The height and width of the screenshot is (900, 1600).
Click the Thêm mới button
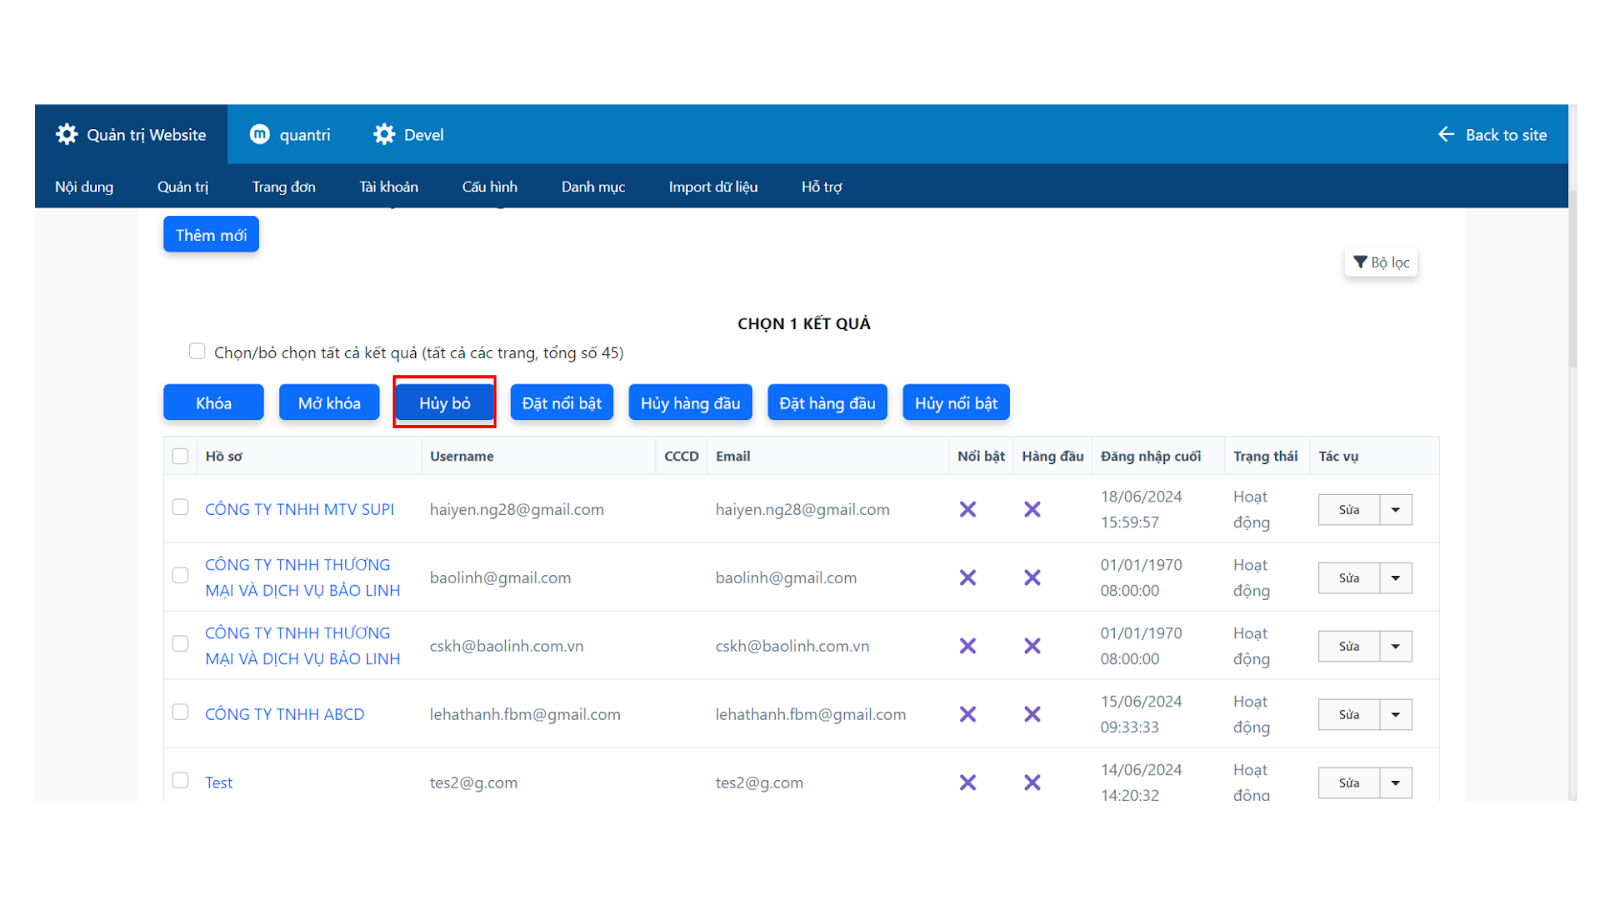(x=211, y=235)
